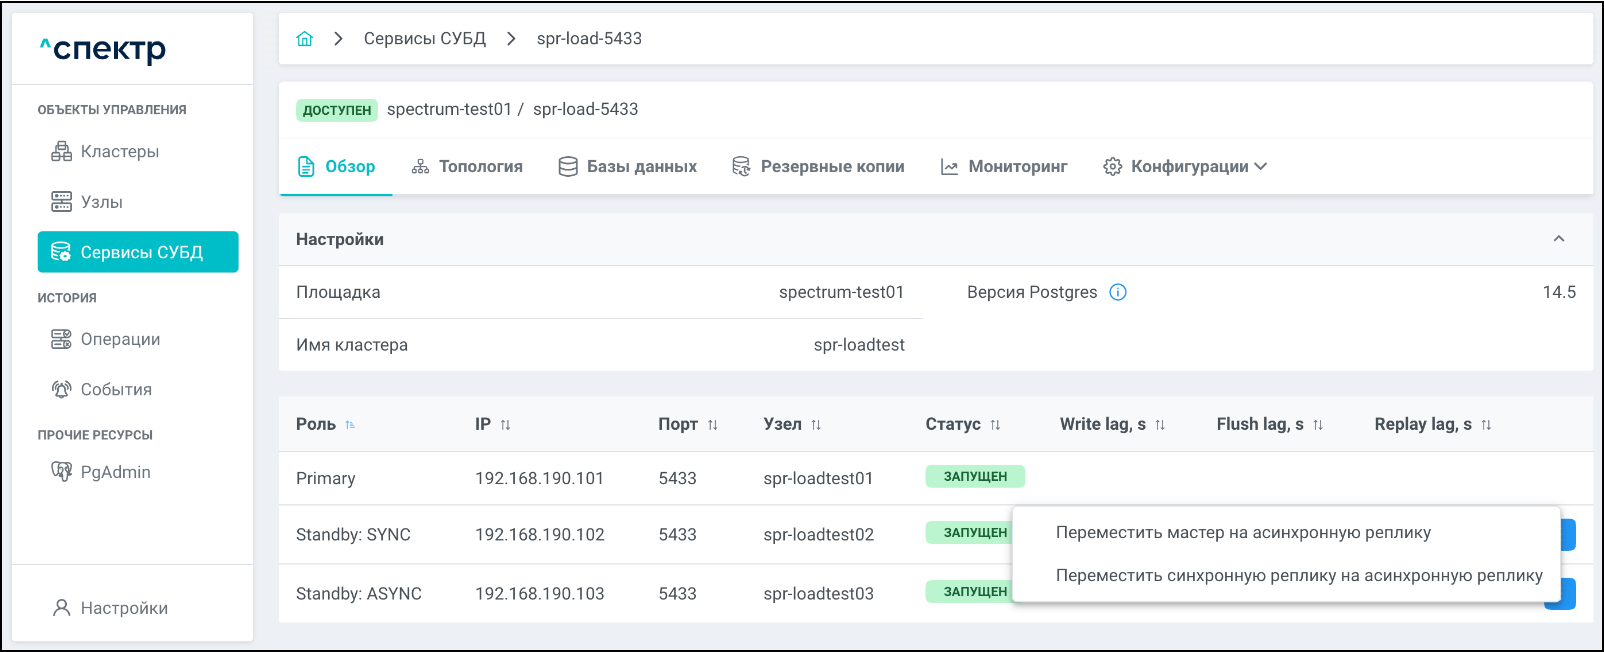Sort by Write lag column arrows
Screen dimensions: 1604x652
pos(1160,425)
